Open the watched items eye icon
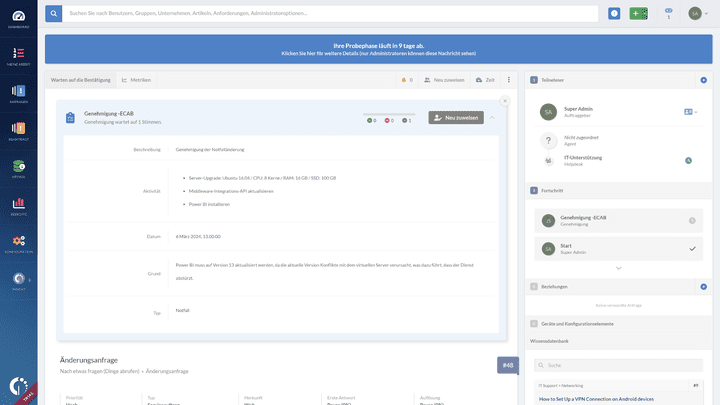720x405 pixels. [x=669, y=13]
